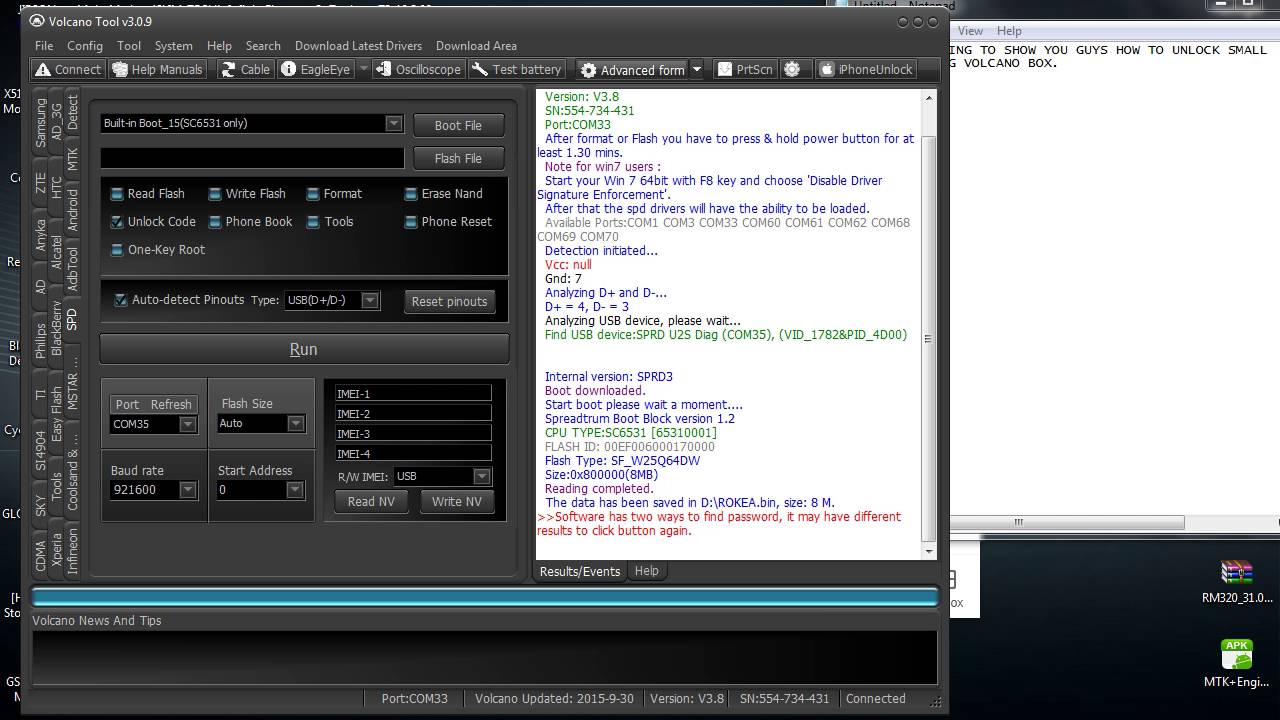Tick the Format option

pos(313,194)
